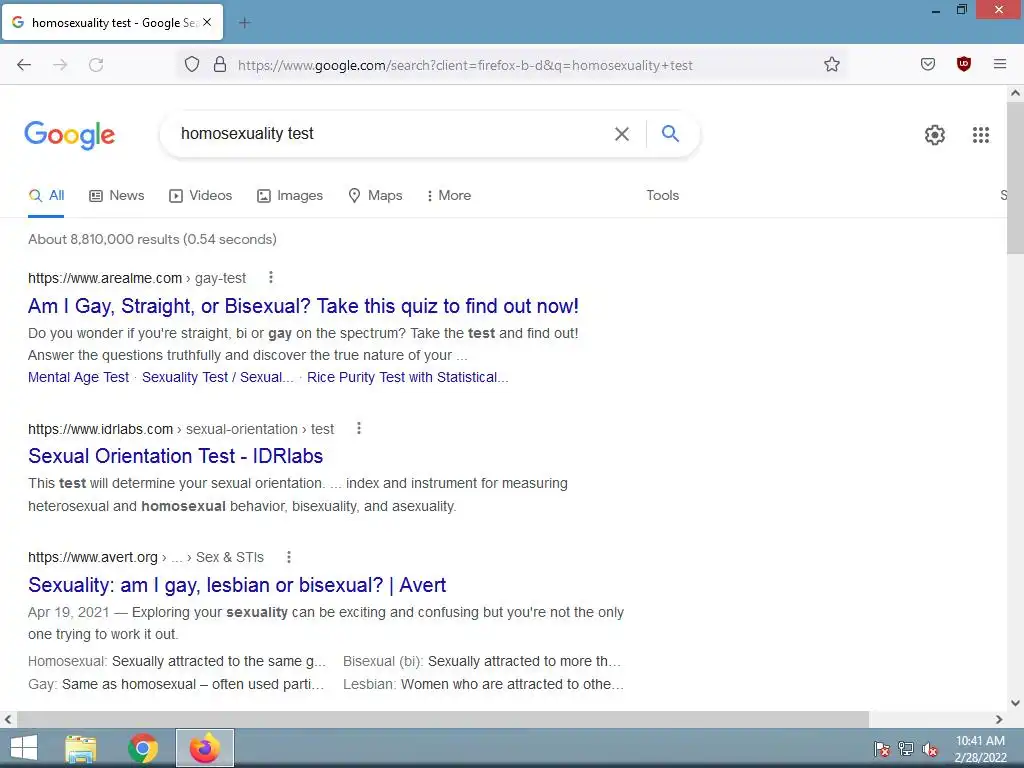Open Google quick settings gear
The height and width of the screenshot is (768, 1024).
coord(935,135)
